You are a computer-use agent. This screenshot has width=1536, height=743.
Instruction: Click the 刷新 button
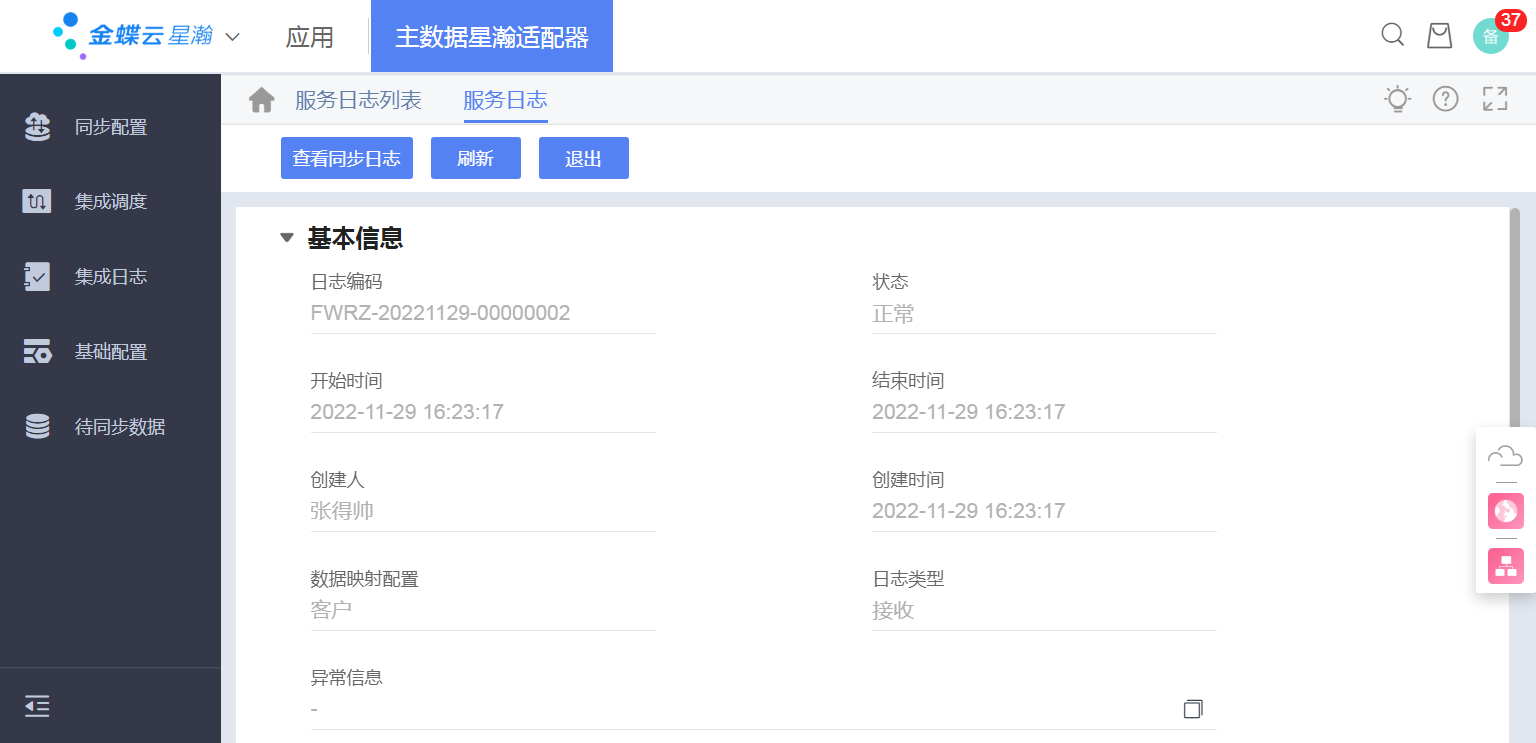pyautogui.click(x=476, y=158)
